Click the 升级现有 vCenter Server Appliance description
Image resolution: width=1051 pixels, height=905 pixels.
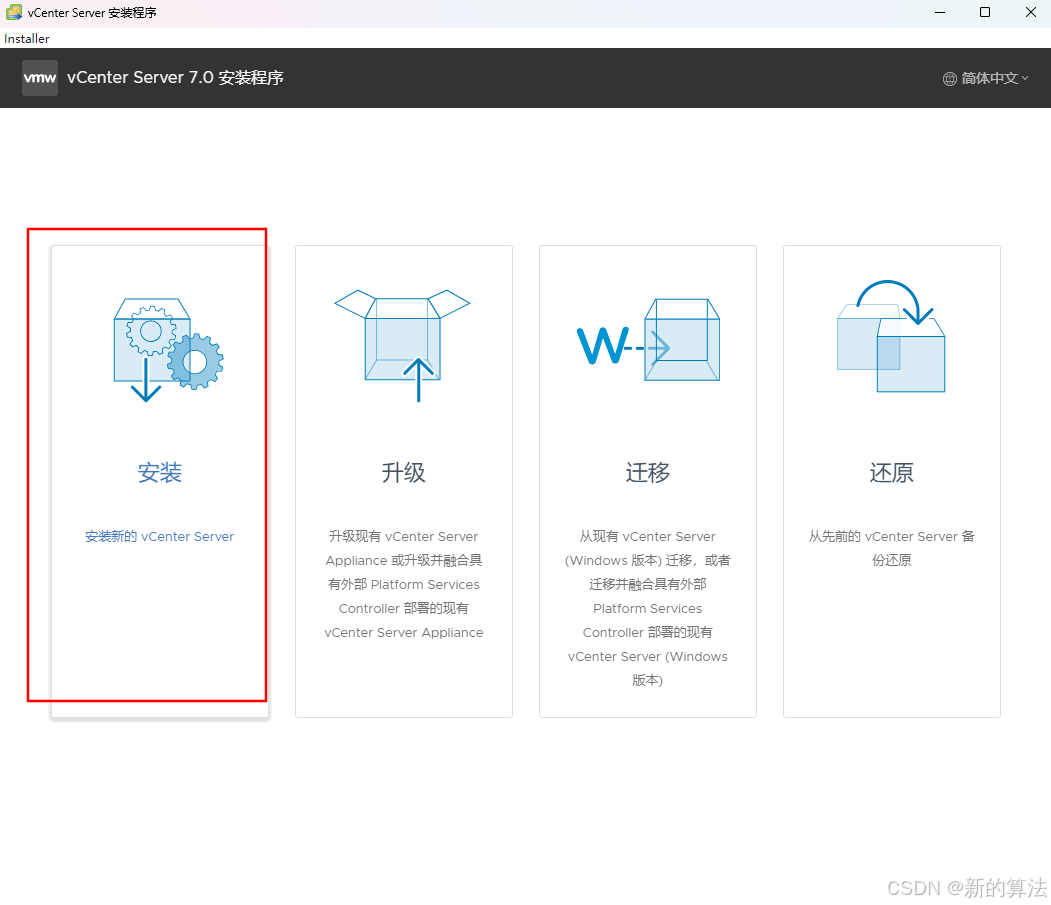tap(404, 584)
